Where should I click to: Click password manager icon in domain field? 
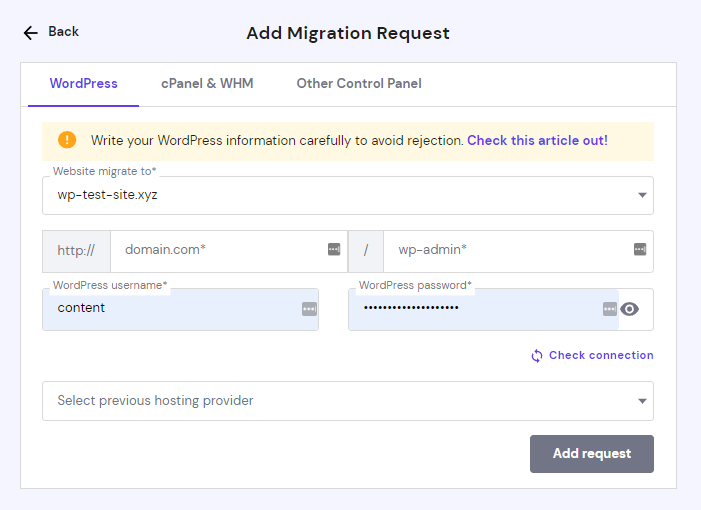point(334,249)
